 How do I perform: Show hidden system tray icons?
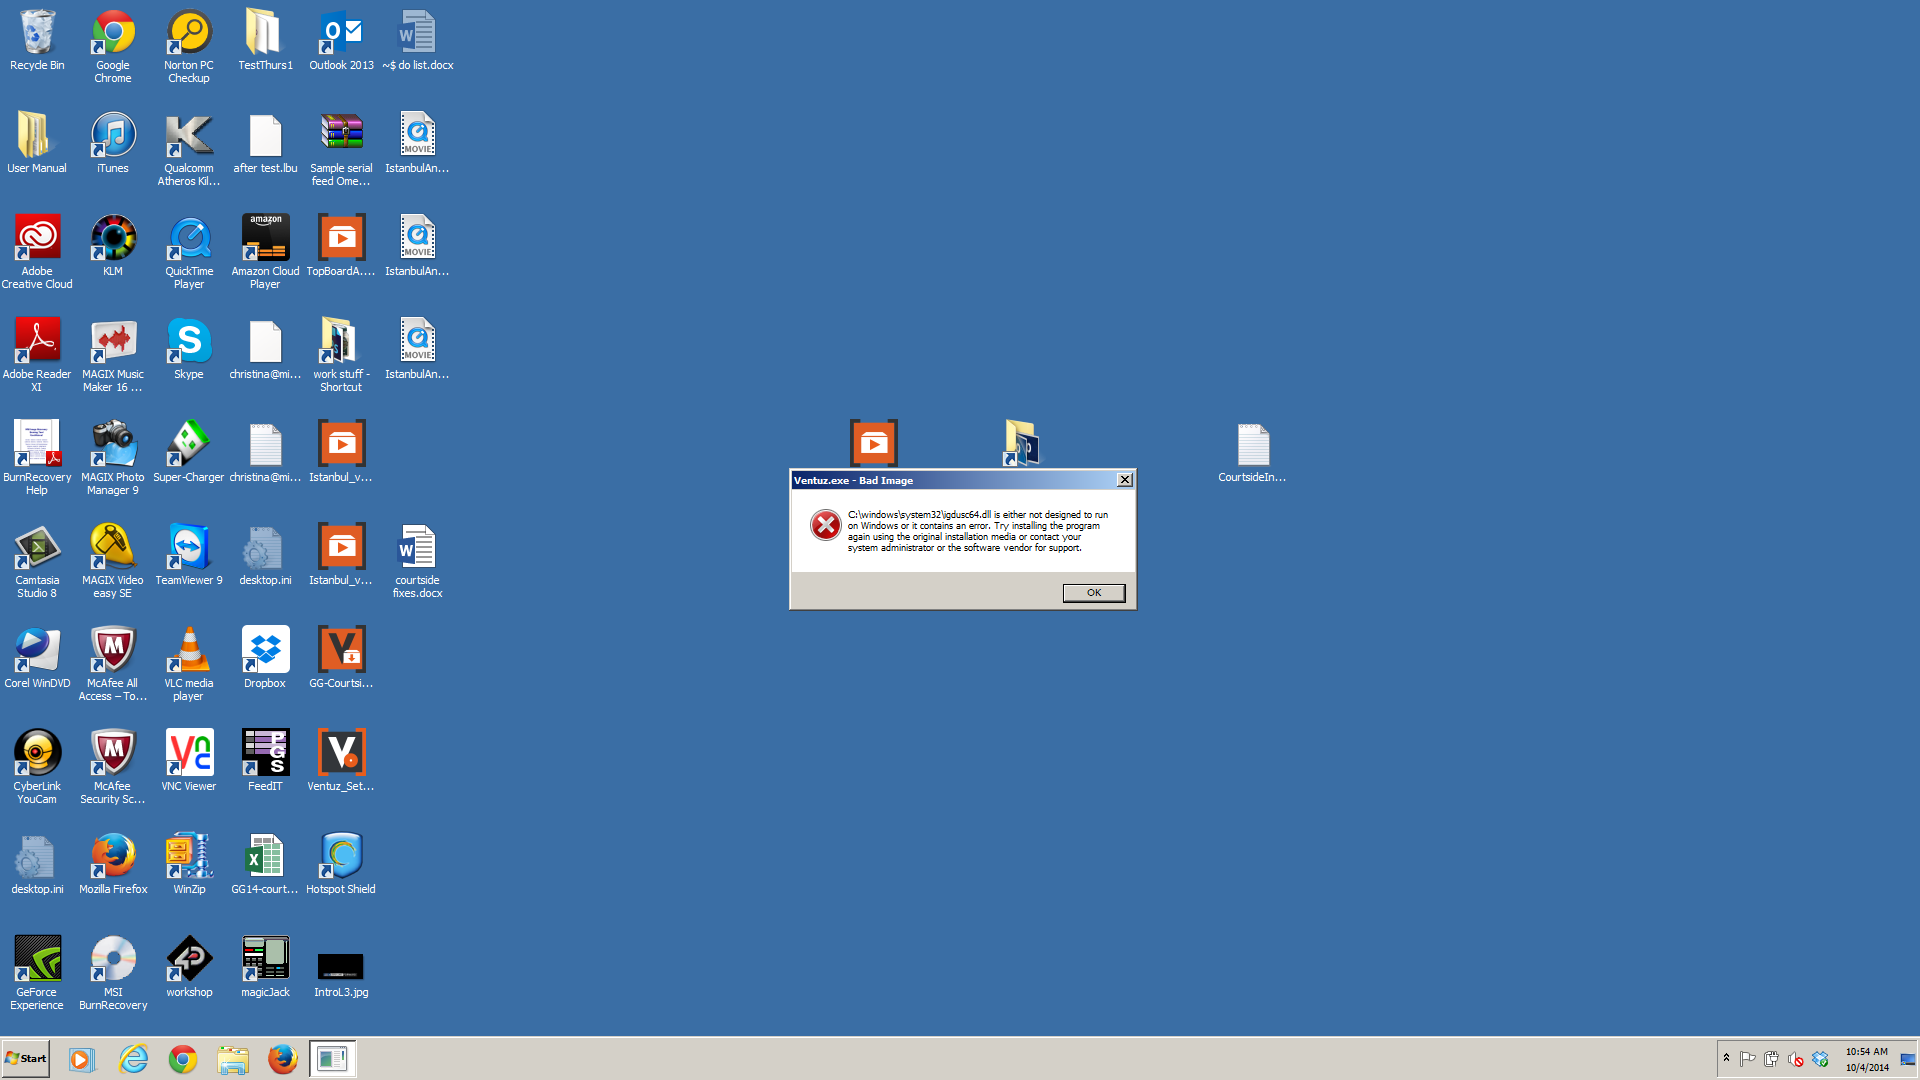1726,1058
